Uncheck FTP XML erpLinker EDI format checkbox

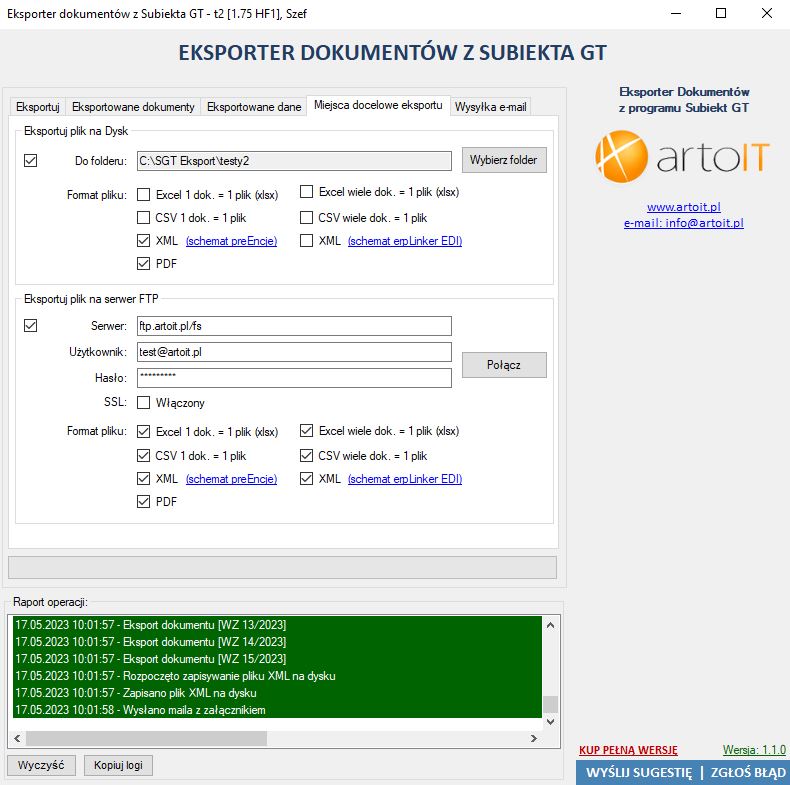[306, 478]
